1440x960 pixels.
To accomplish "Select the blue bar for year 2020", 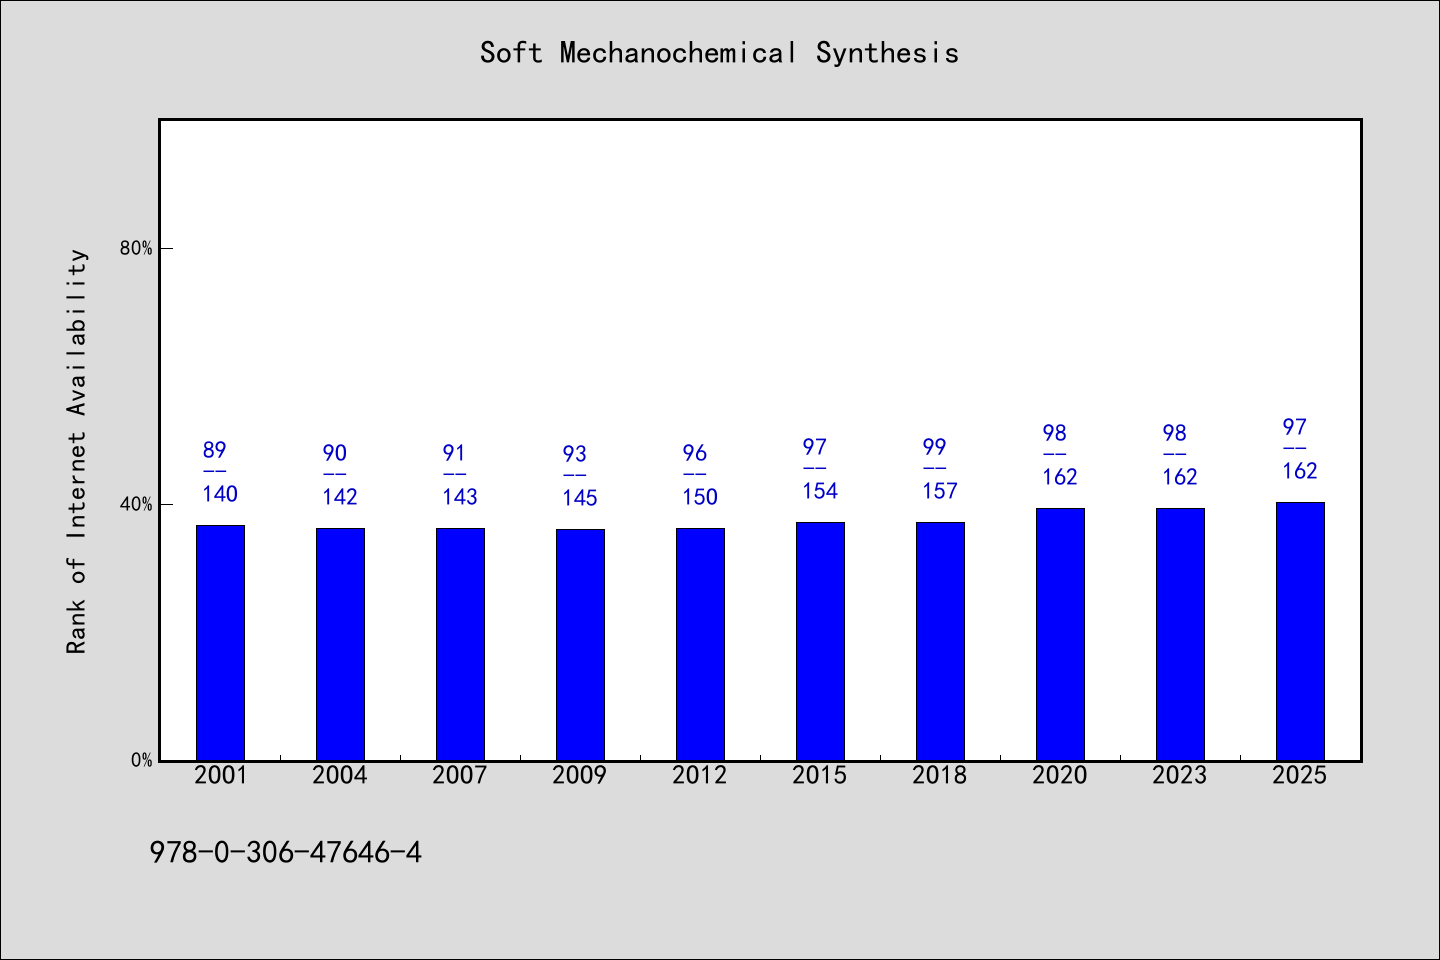I will [x=1060, y=634].
